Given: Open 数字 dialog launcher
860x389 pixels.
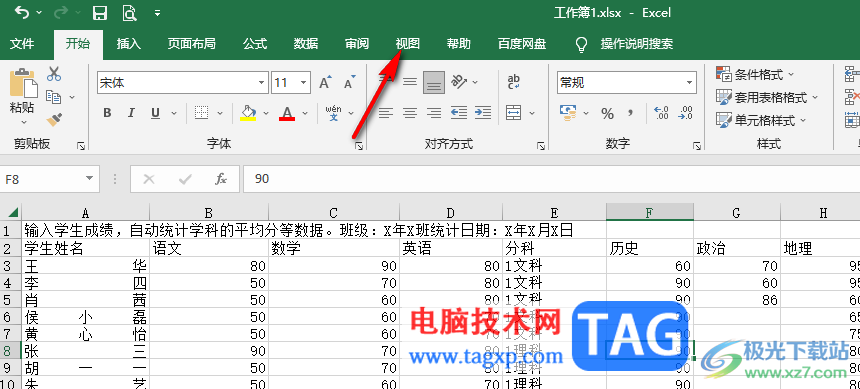Looking at the screenshot, I should click(x=697, y=146).
